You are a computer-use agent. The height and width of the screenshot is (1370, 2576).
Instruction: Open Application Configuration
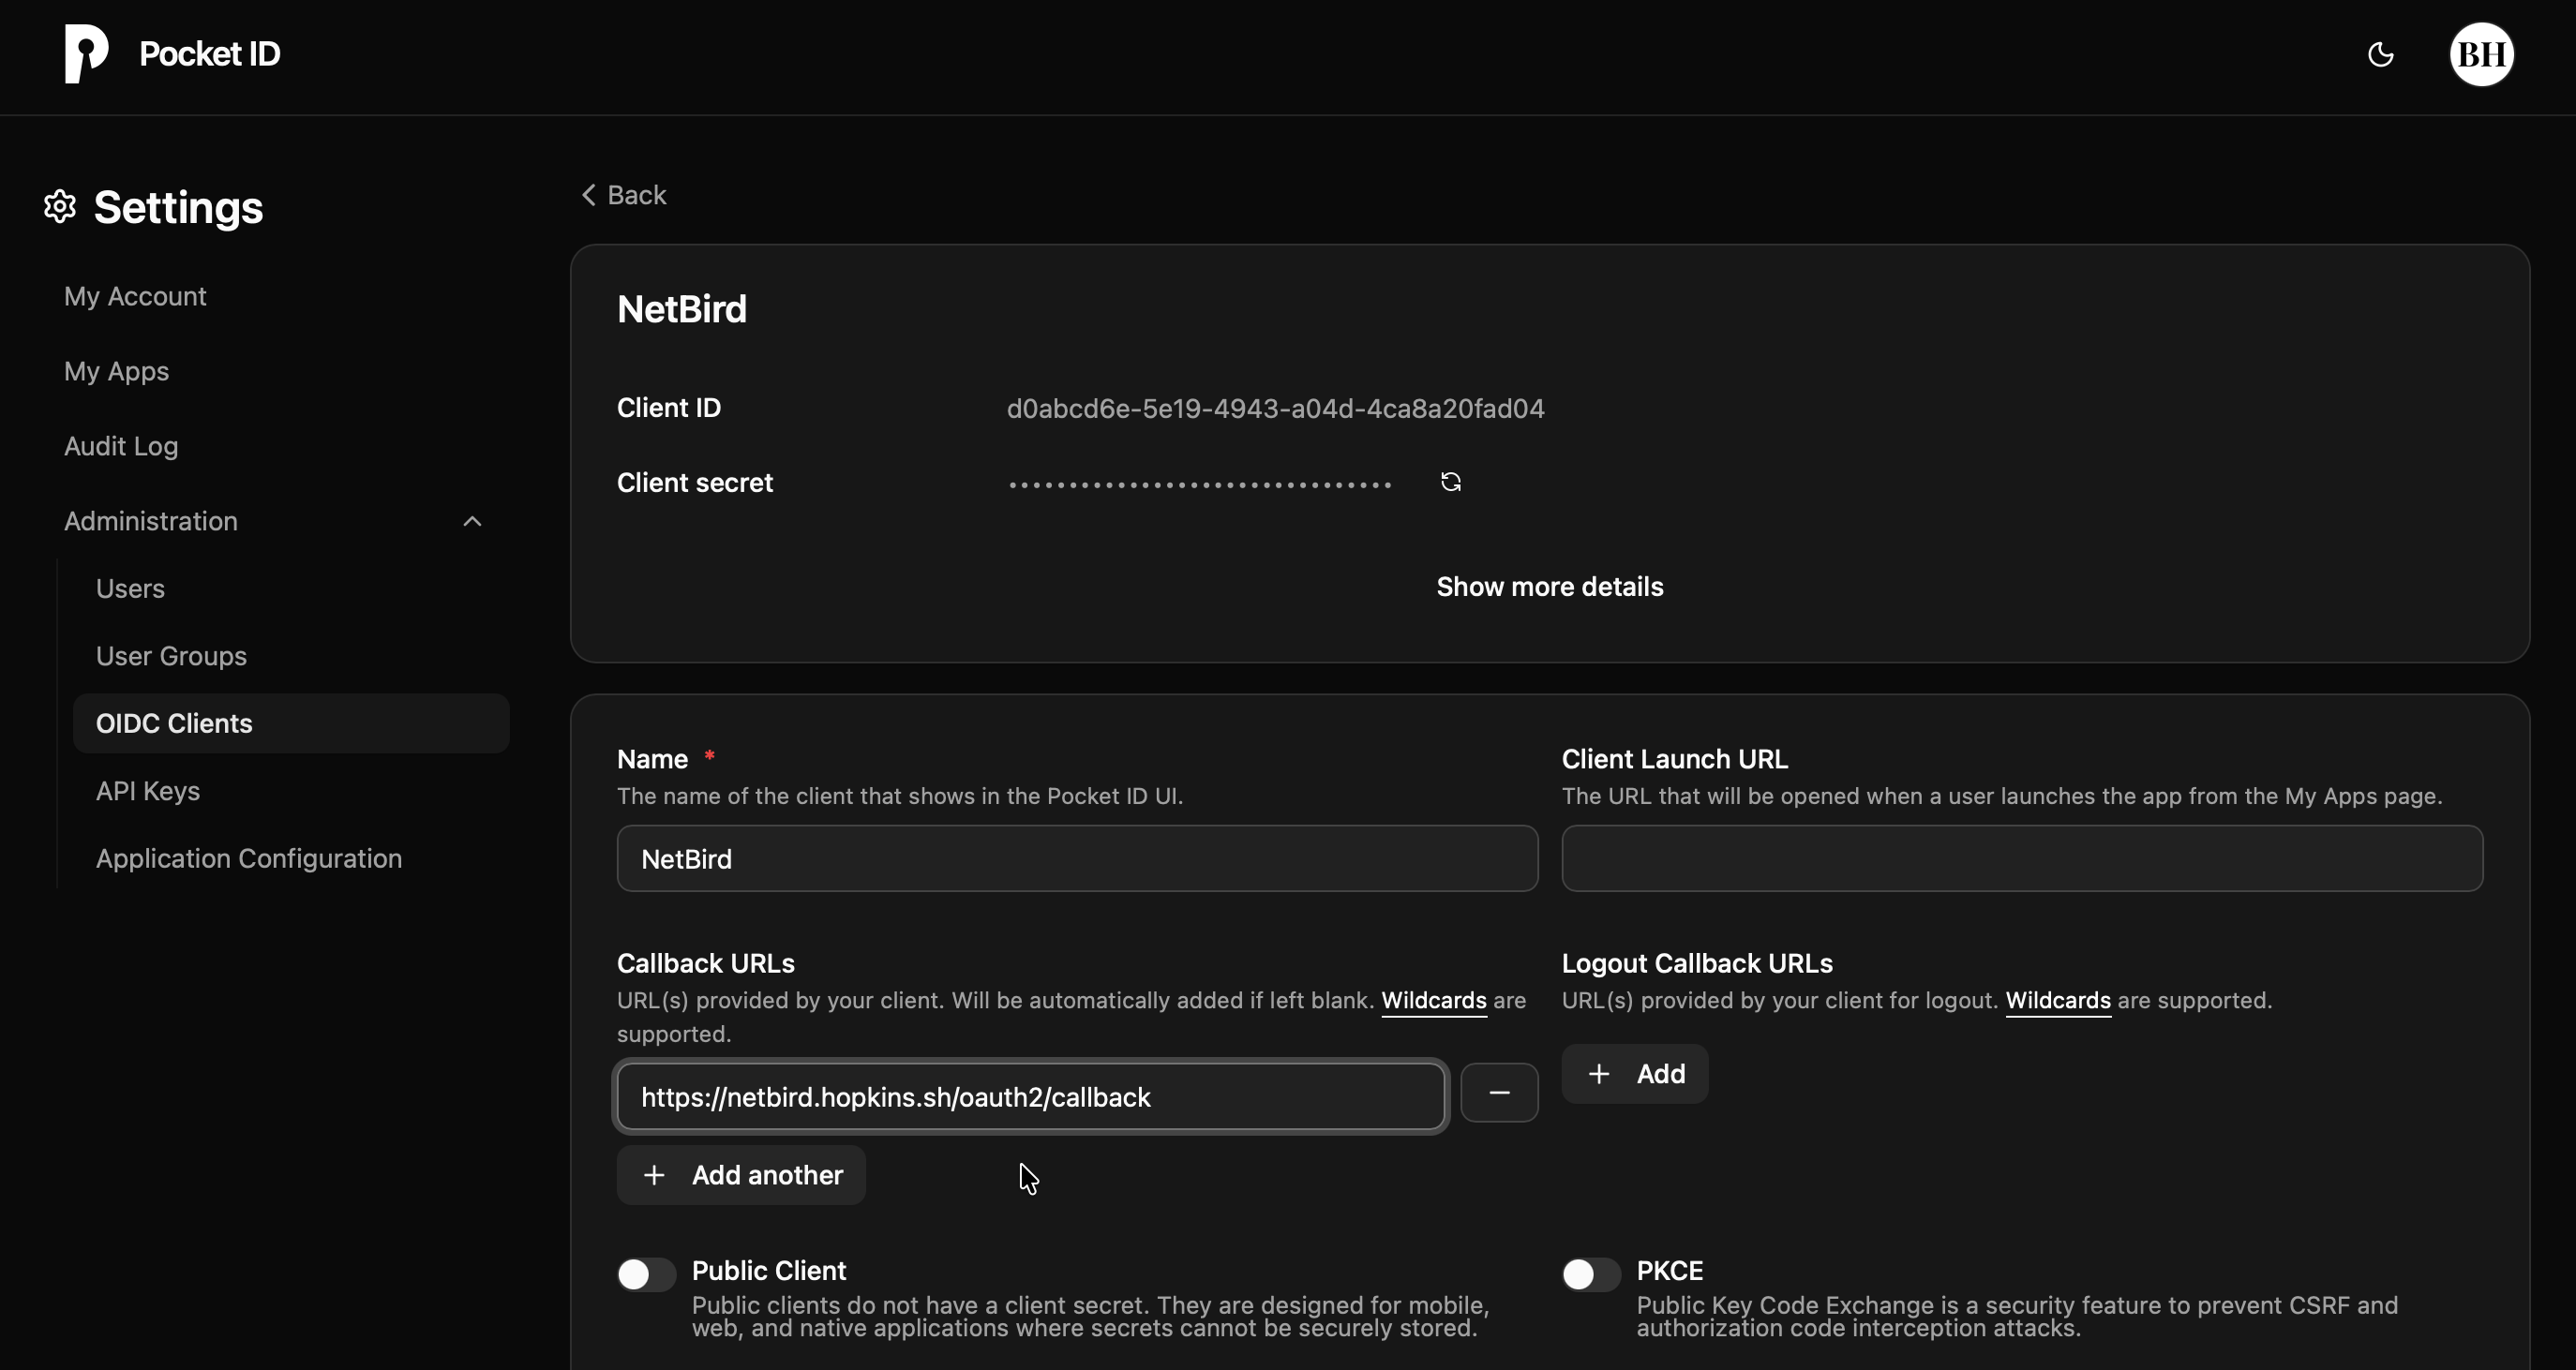pos(249,858)
